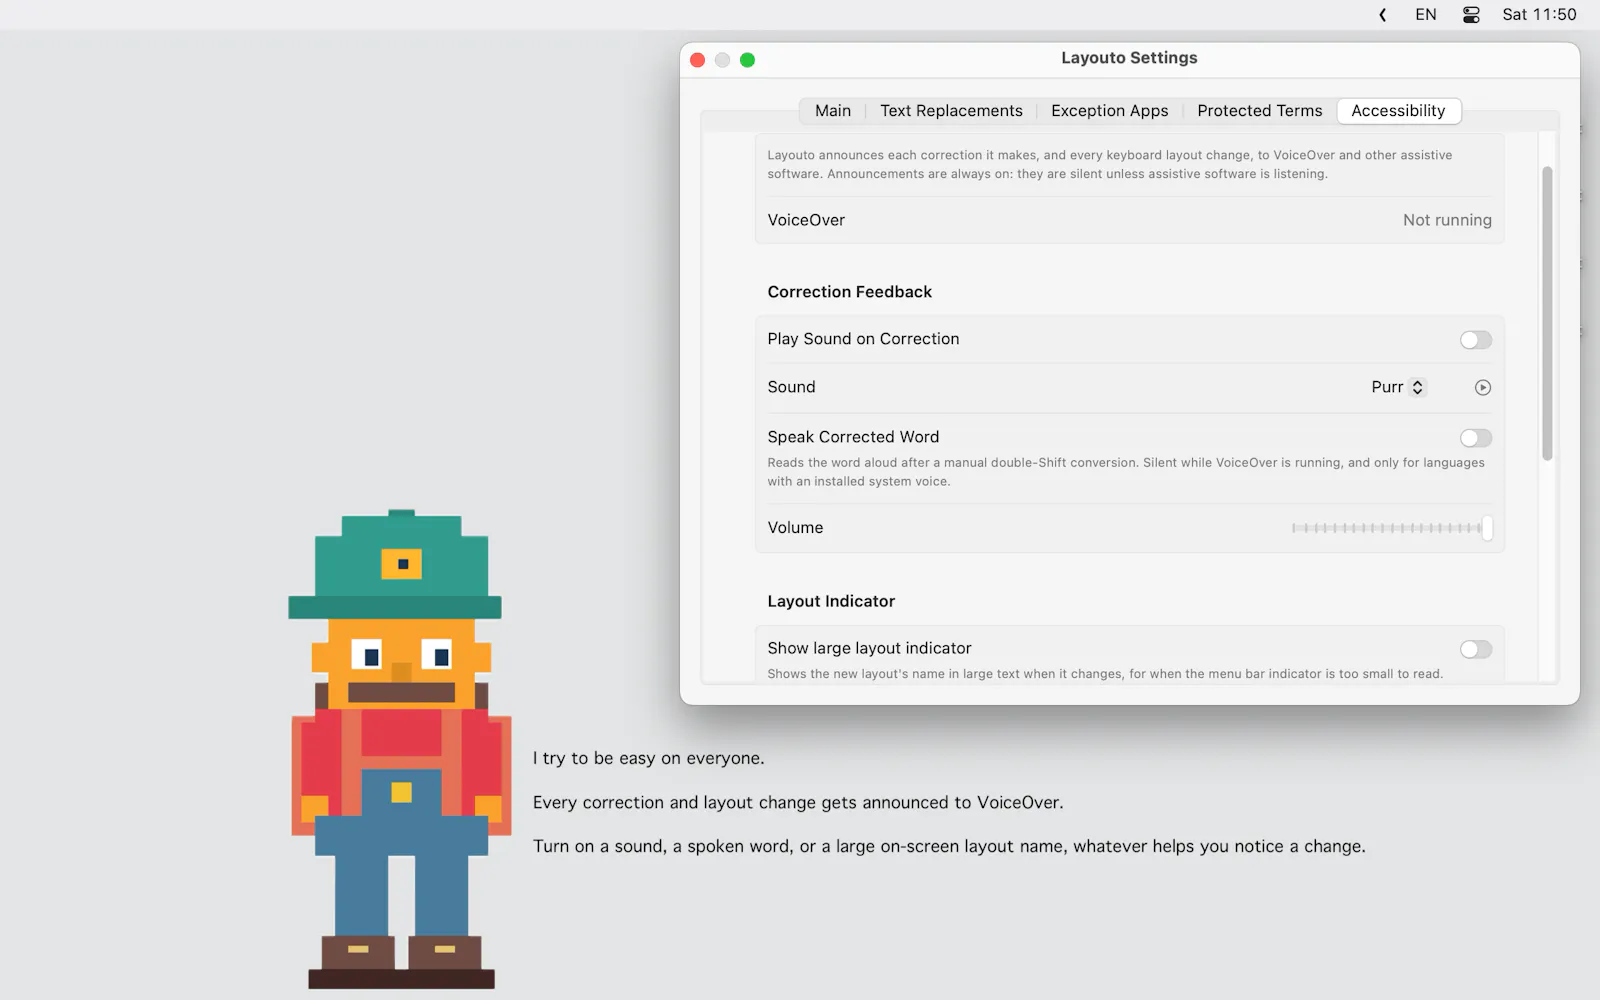
Task: Click the pixel-art lumberjack mascot
Action: (x=401, y=750)
